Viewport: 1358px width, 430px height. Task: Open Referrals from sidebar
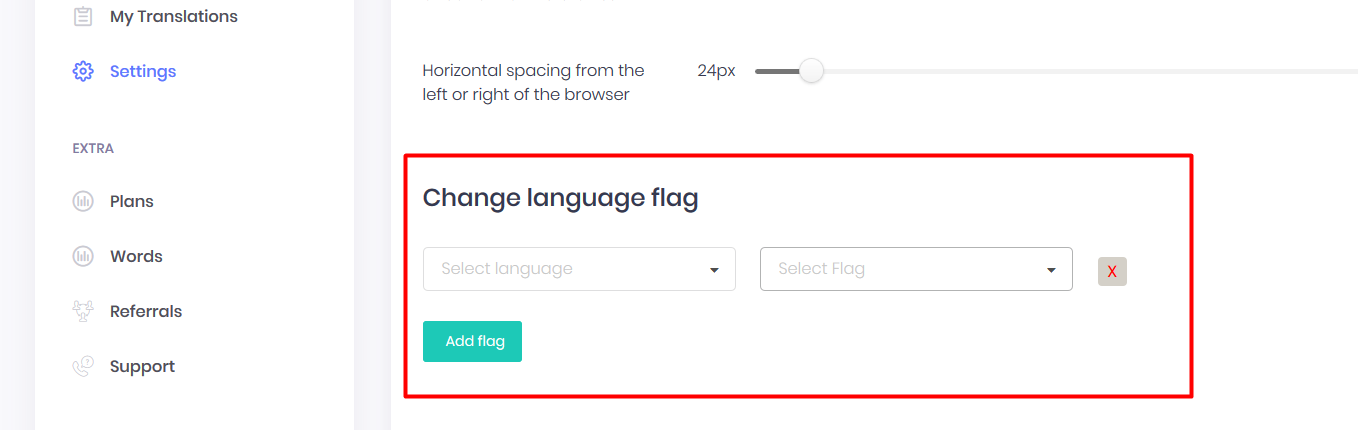[x=146, y=311]
